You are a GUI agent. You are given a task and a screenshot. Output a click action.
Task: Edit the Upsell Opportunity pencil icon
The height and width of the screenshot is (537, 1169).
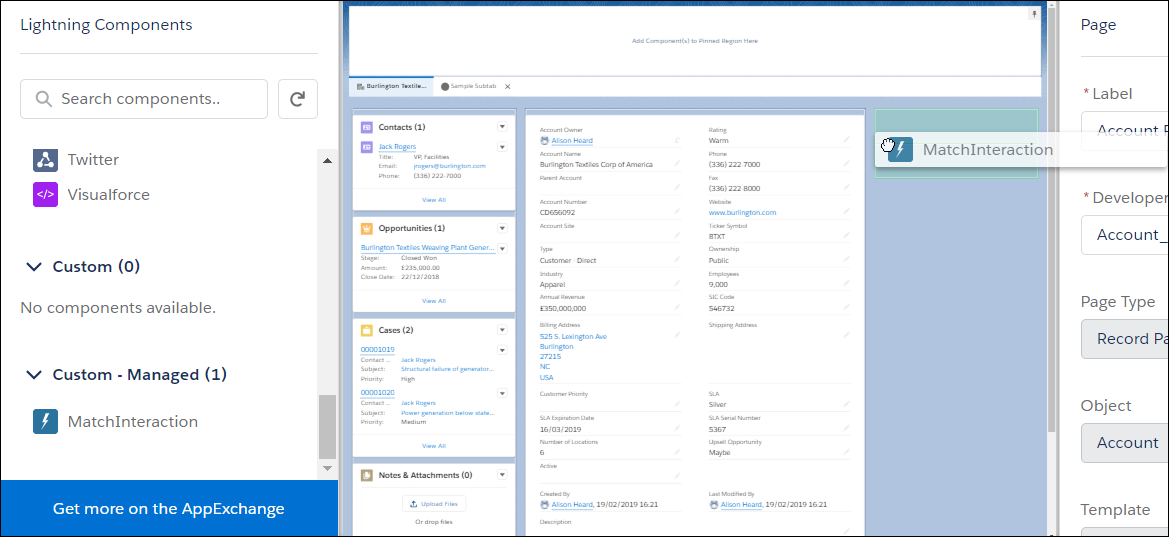(x=846, y=452)
